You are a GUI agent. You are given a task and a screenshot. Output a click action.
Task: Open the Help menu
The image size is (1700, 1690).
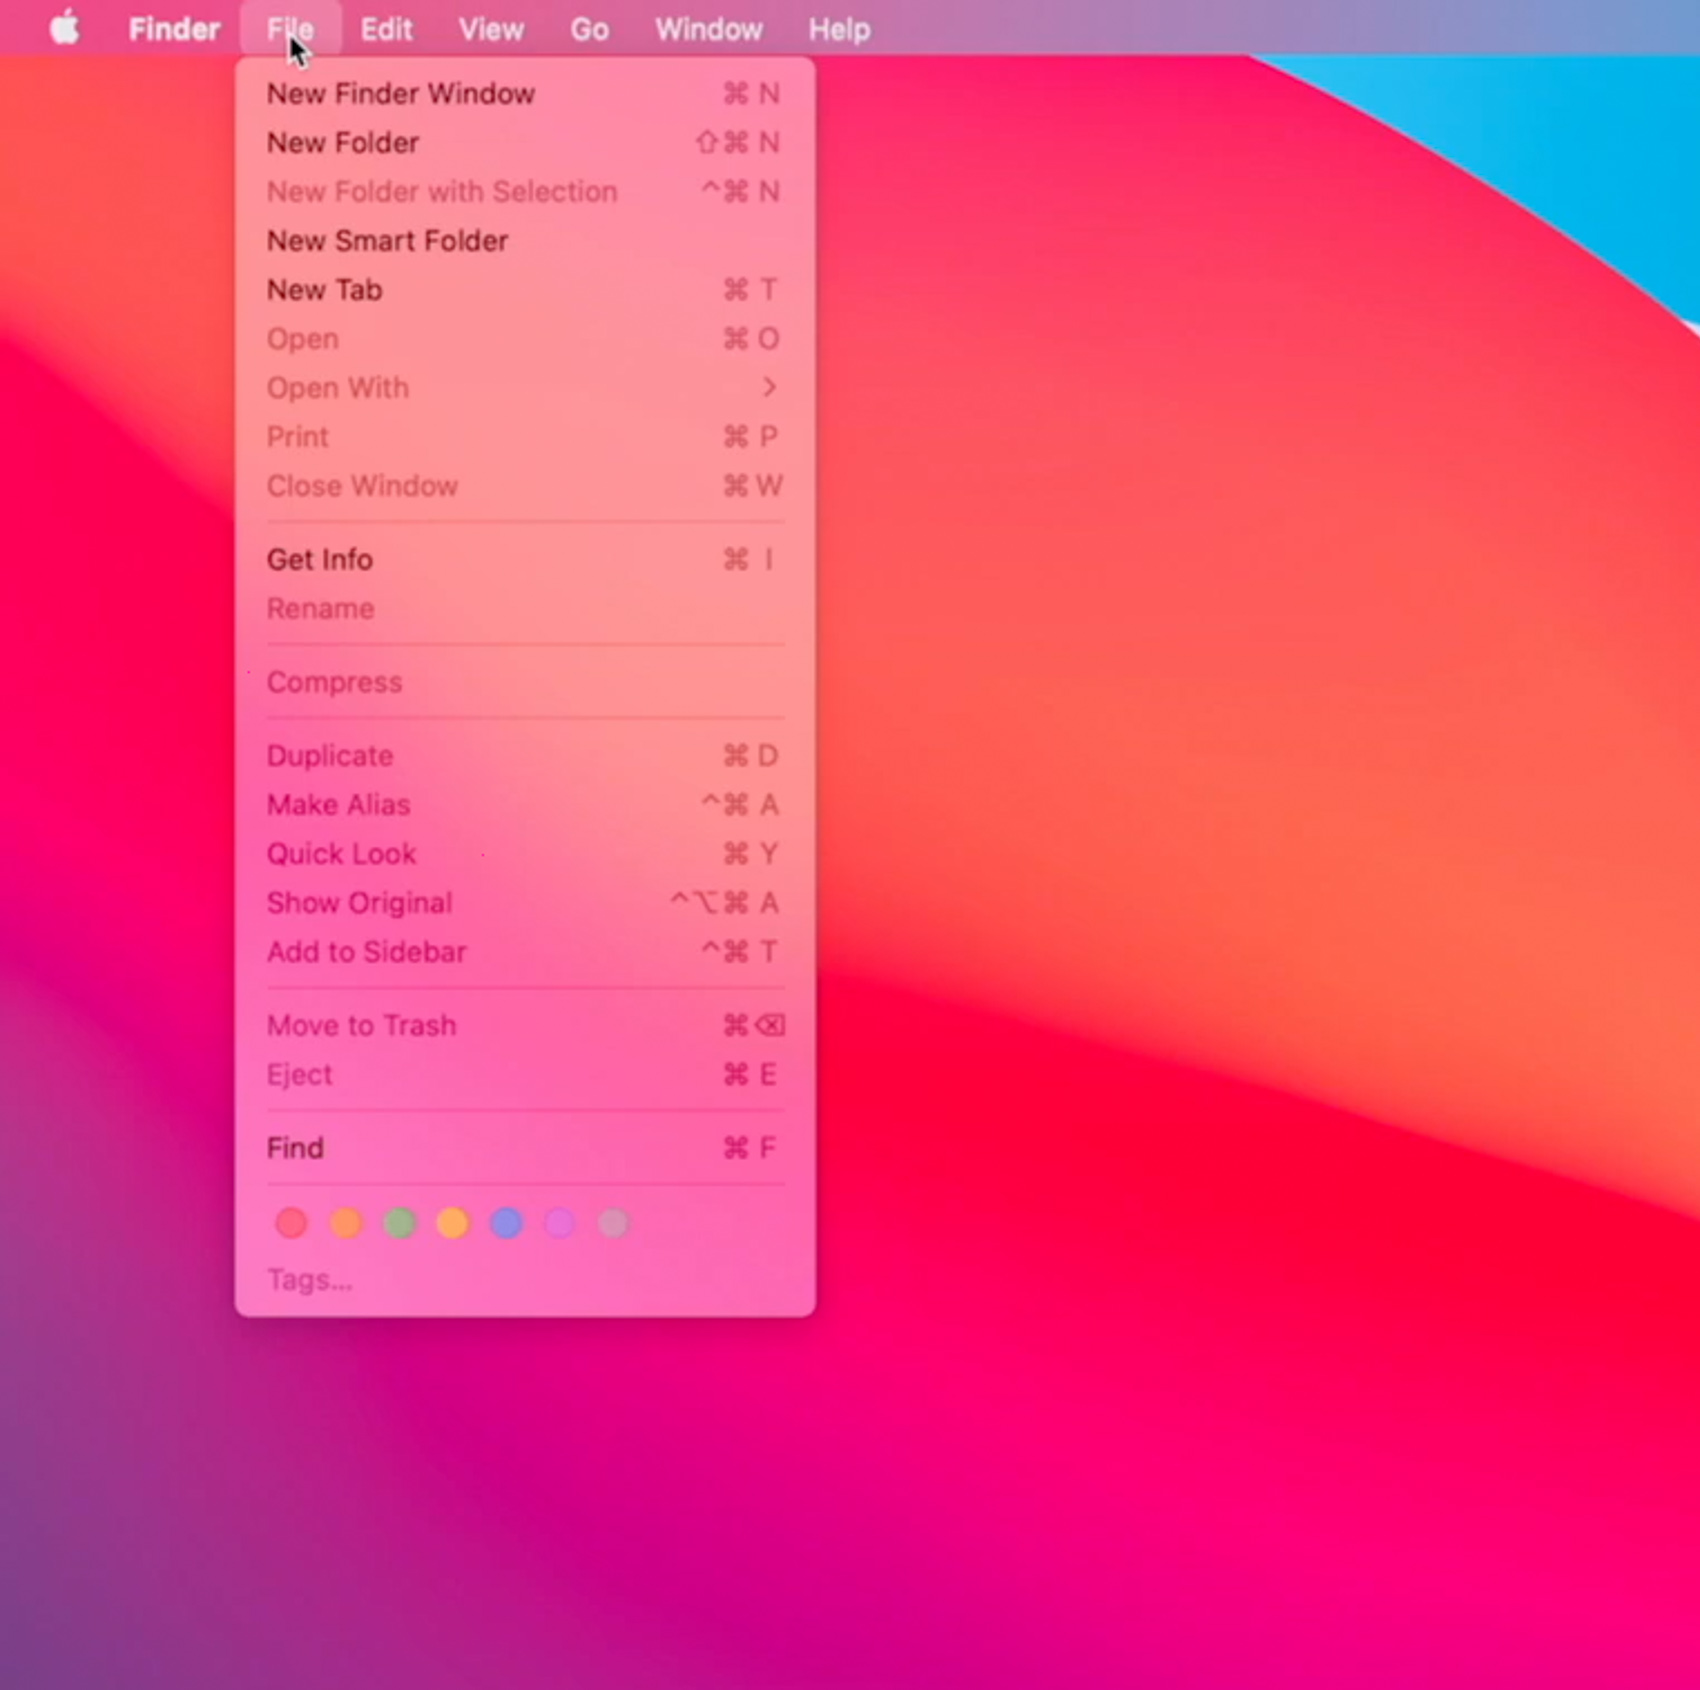pos(839,29)
